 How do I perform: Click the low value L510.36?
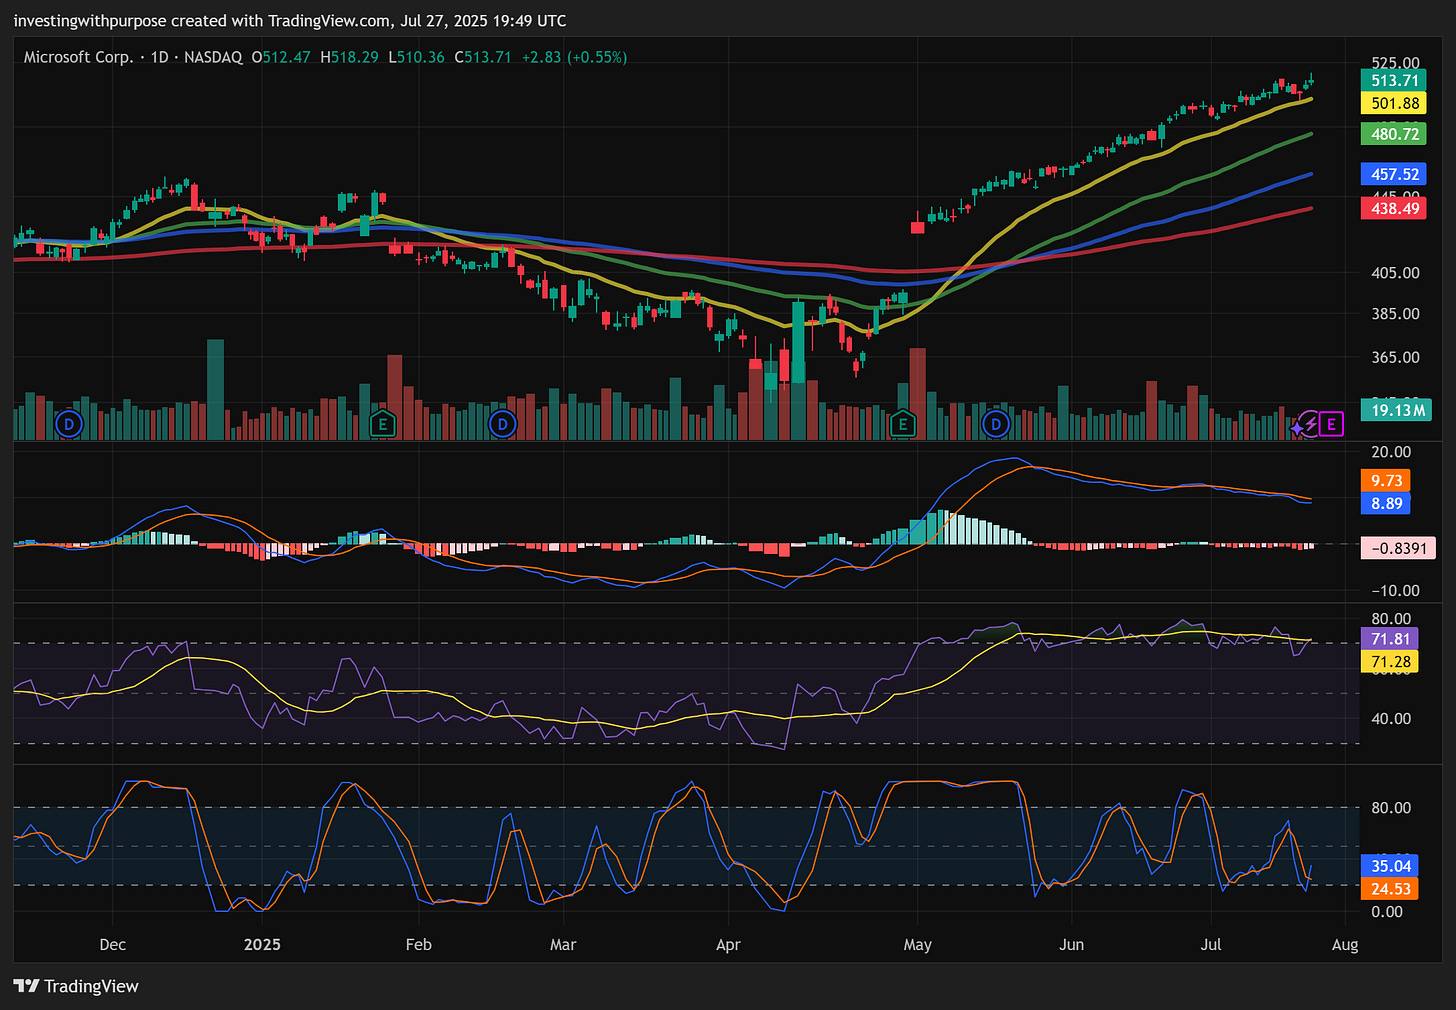click(416, 57)
